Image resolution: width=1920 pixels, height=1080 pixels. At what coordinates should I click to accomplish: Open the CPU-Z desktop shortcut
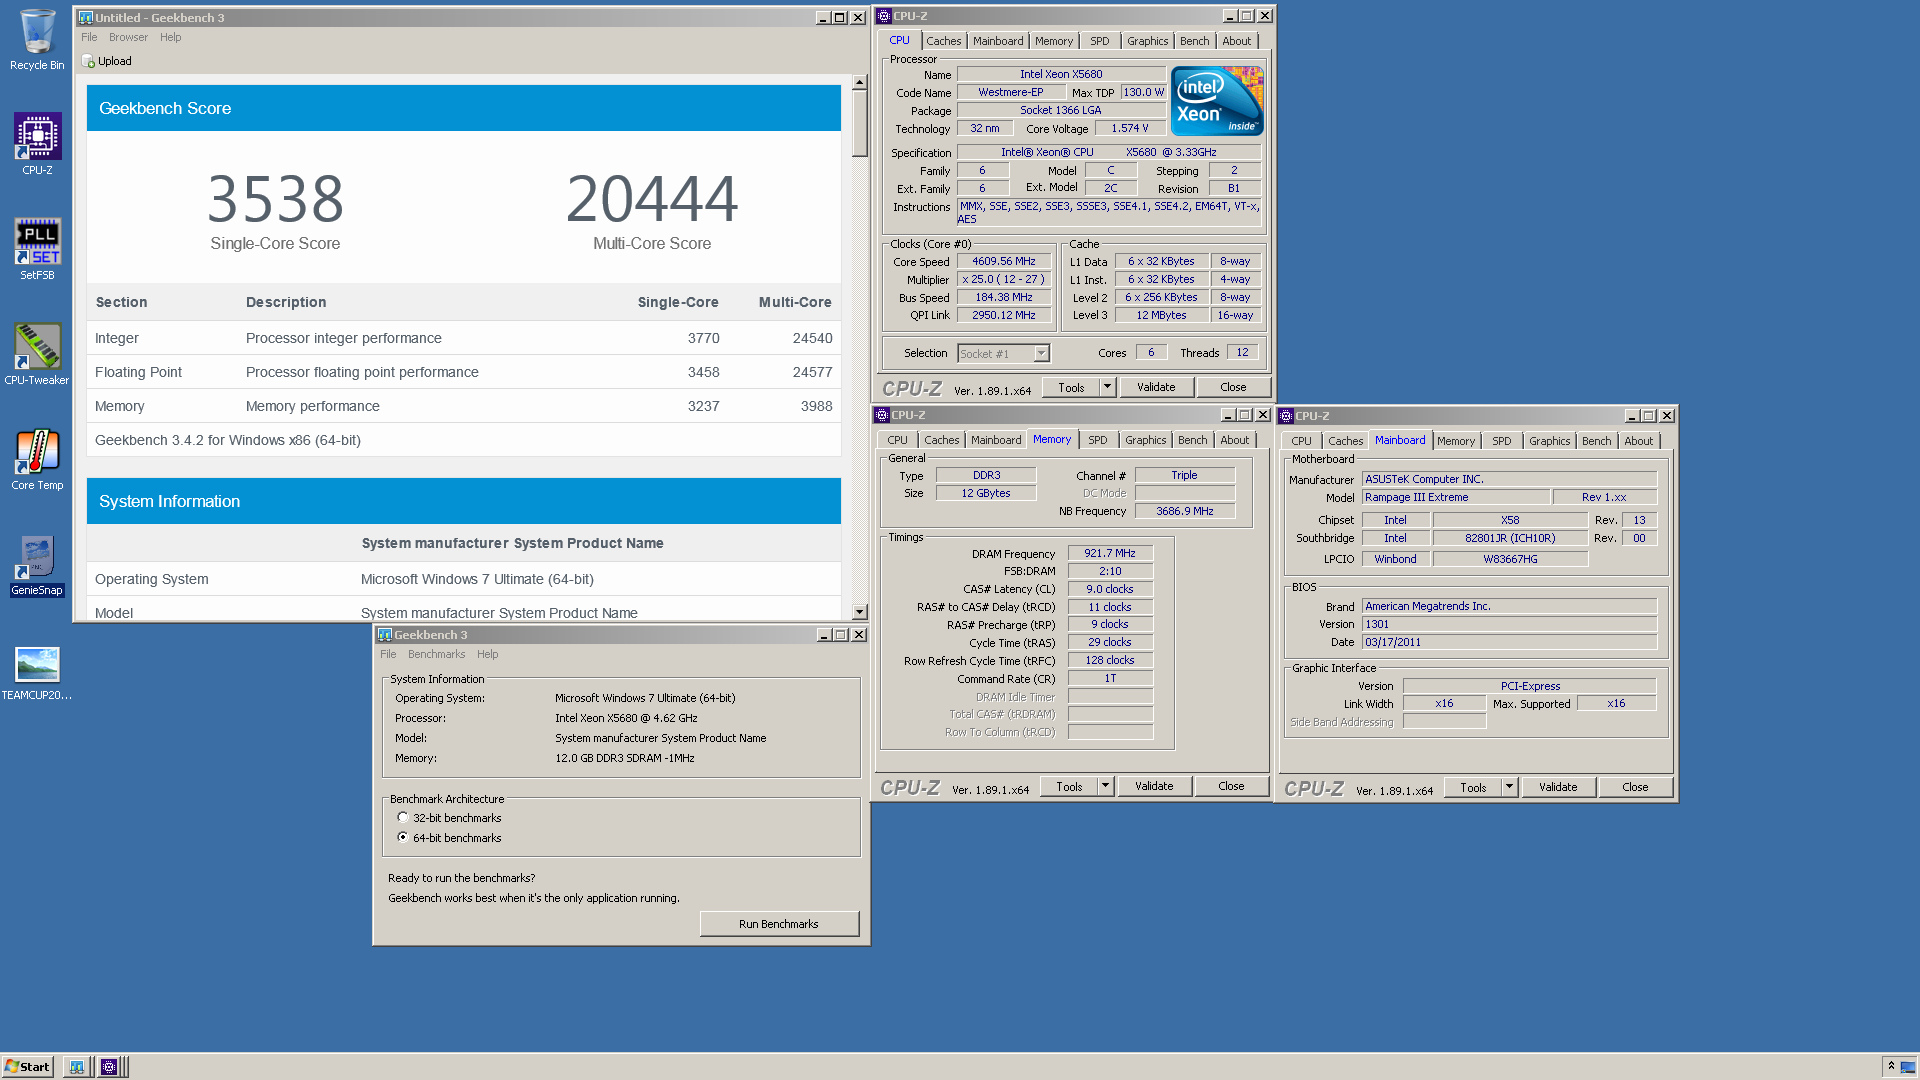[x=37, y=144]
